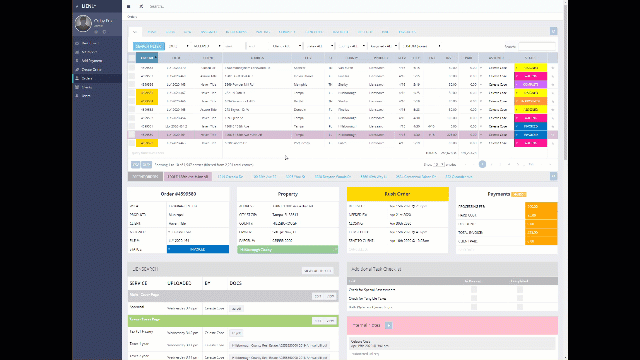640x360 pixels.
Task: Click page 1 in the table pagination
Action: coord(482,164)
